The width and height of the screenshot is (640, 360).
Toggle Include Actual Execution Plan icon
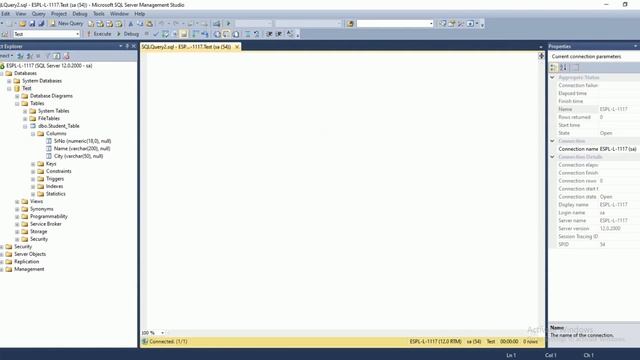(x=195, y=34)
